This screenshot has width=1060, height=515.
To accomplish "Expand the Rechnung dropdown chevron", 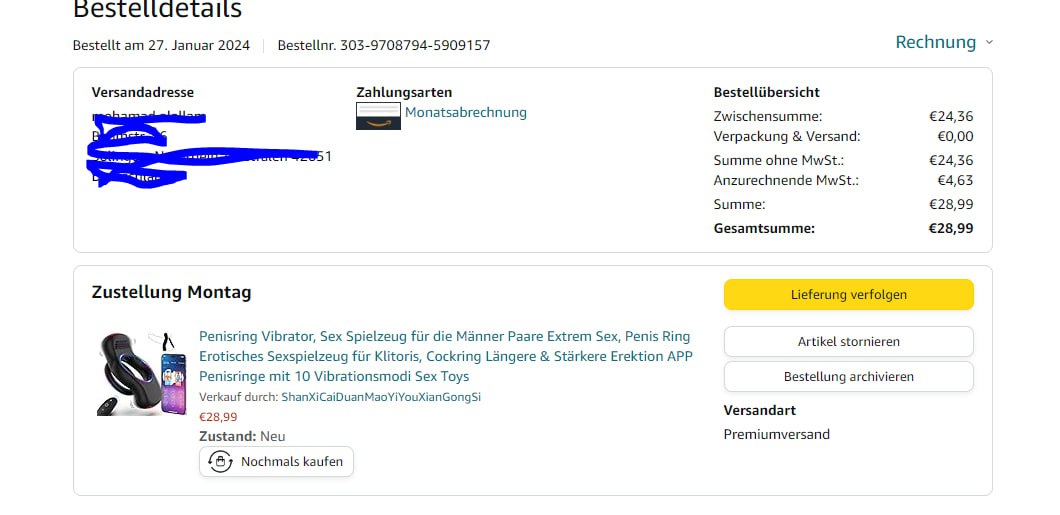I will (989, 43).
